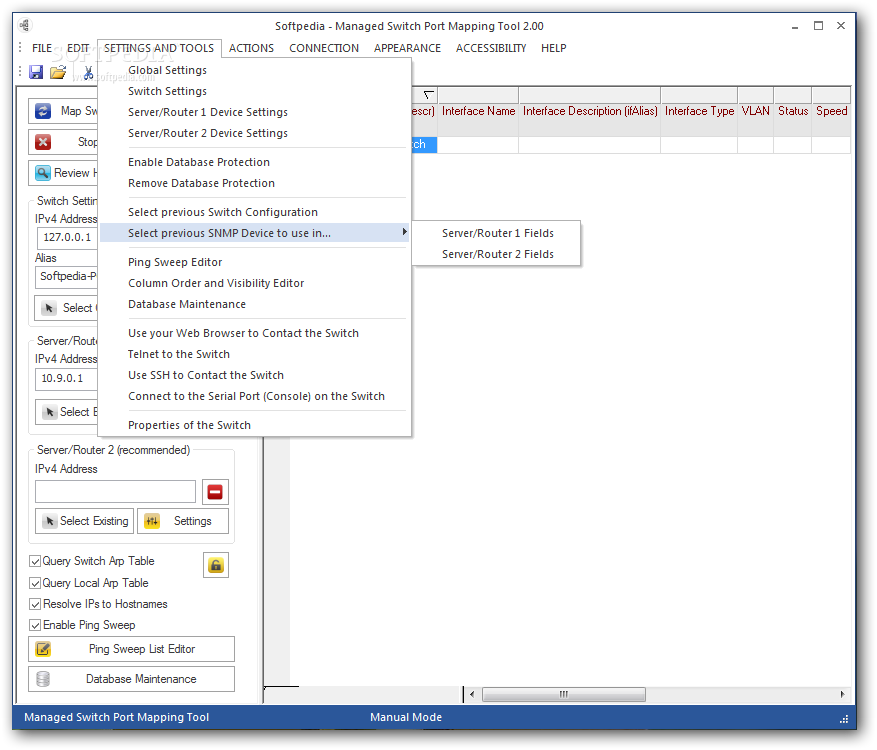Select Connect to the Serial Port (Console)
Image resolution: width=877 pixels, height=750 pixels.
coord(254,396)
